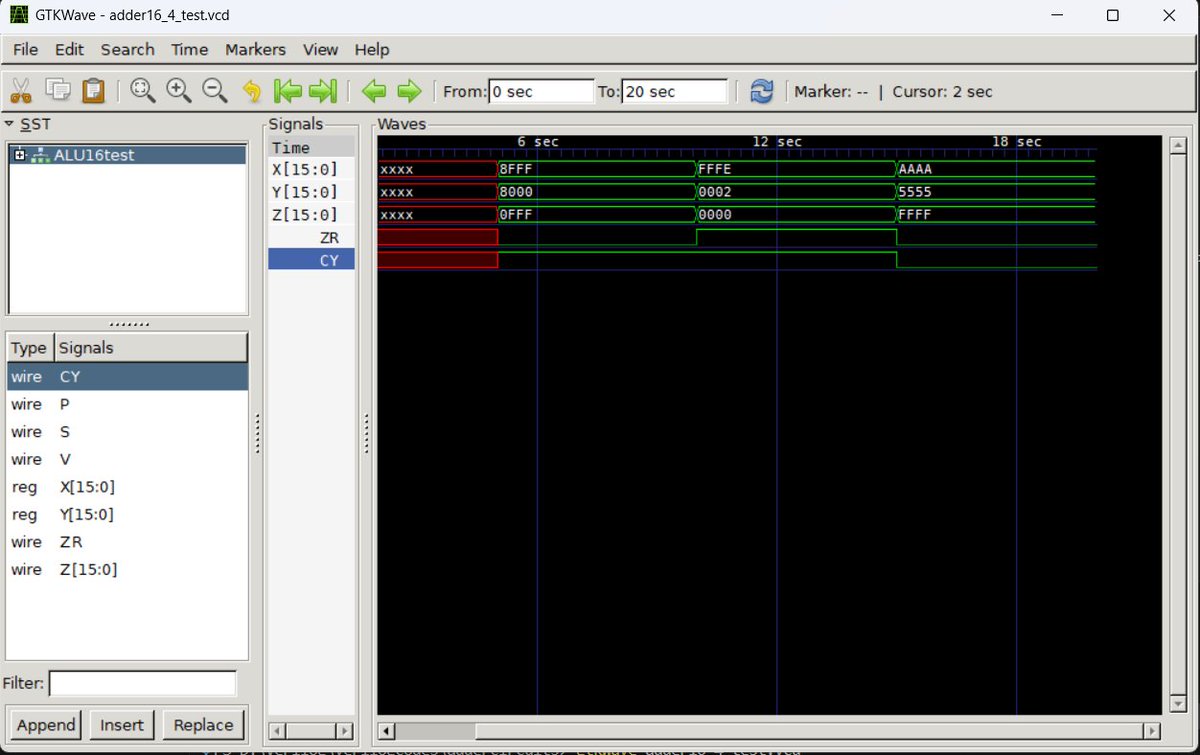Select Z[15:0] in the Signals pane
Image resolution: width=1200 pixels, height=755 pixels.
point(311,215)
